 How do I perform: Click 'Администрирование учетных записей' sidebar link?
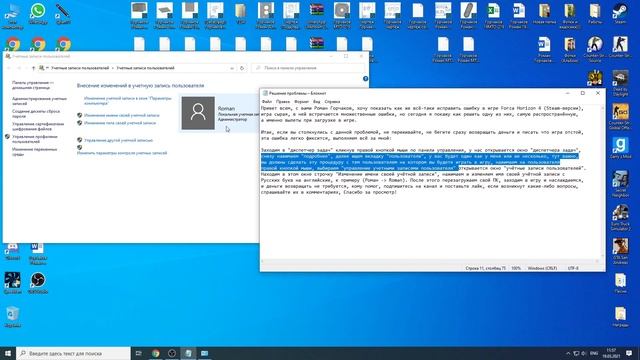pyautogui.click(x=39, y=101)
